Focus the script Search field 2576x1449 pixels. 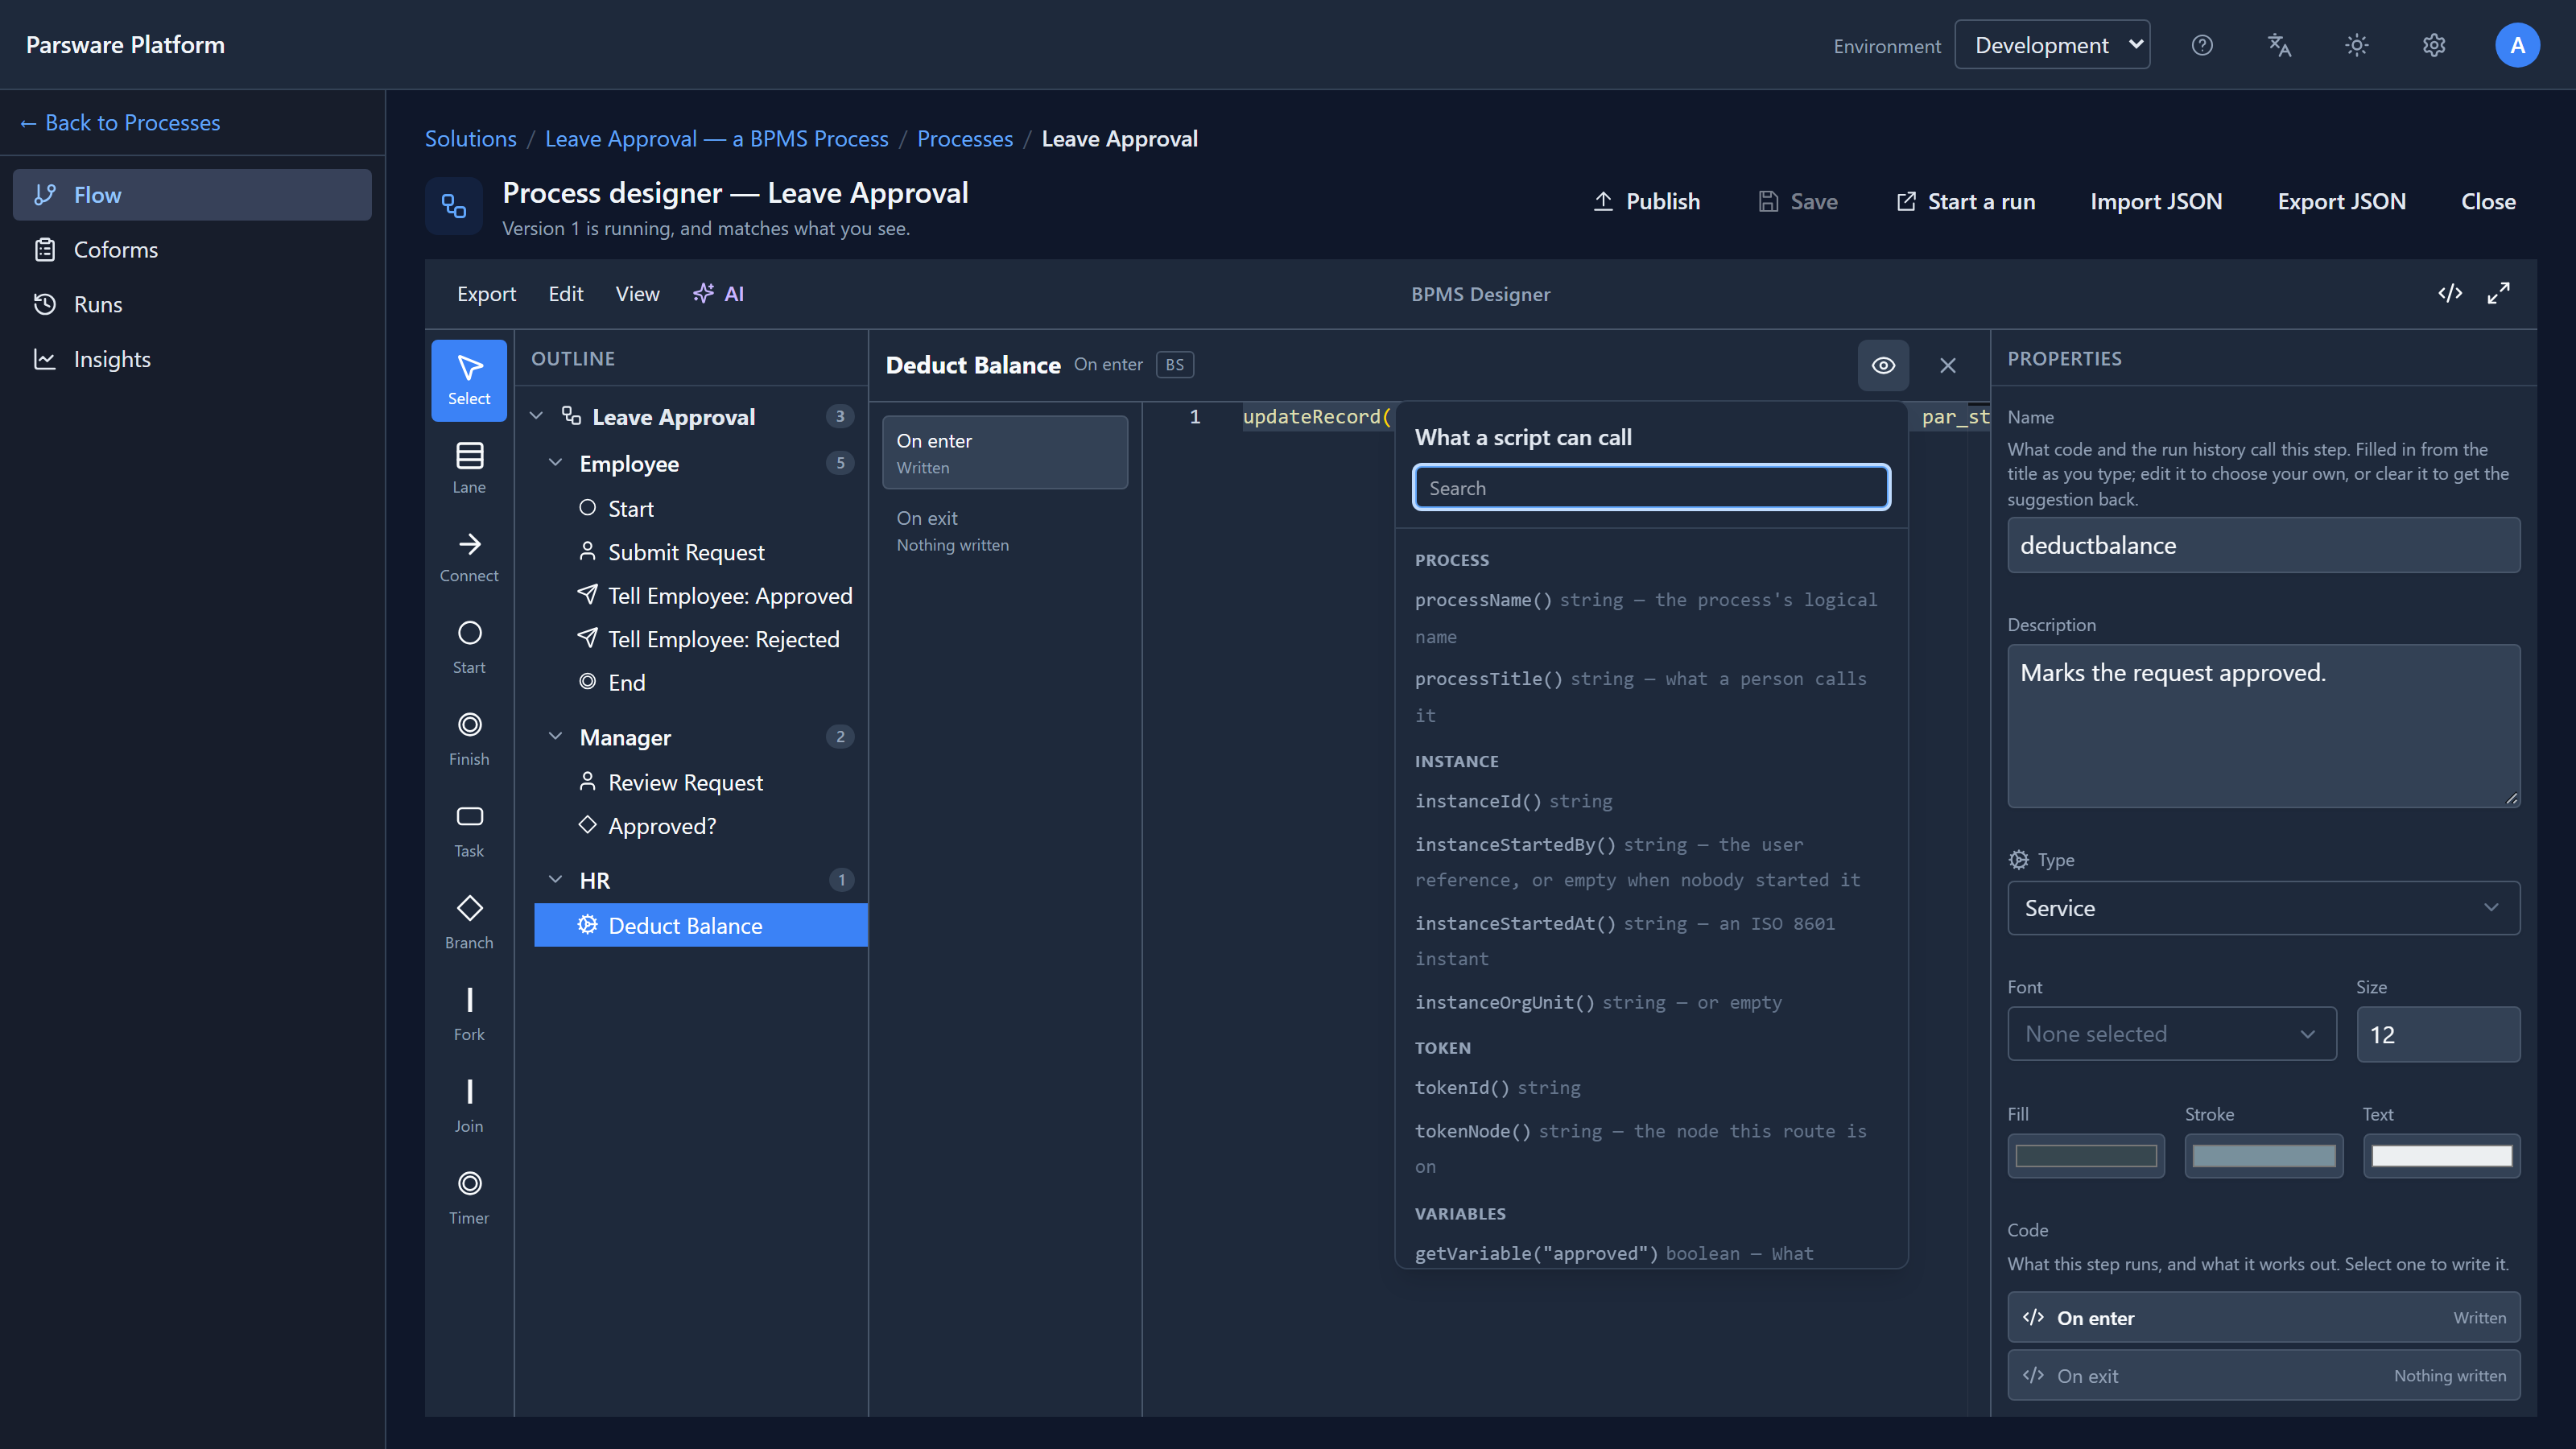pos(1651,488)
